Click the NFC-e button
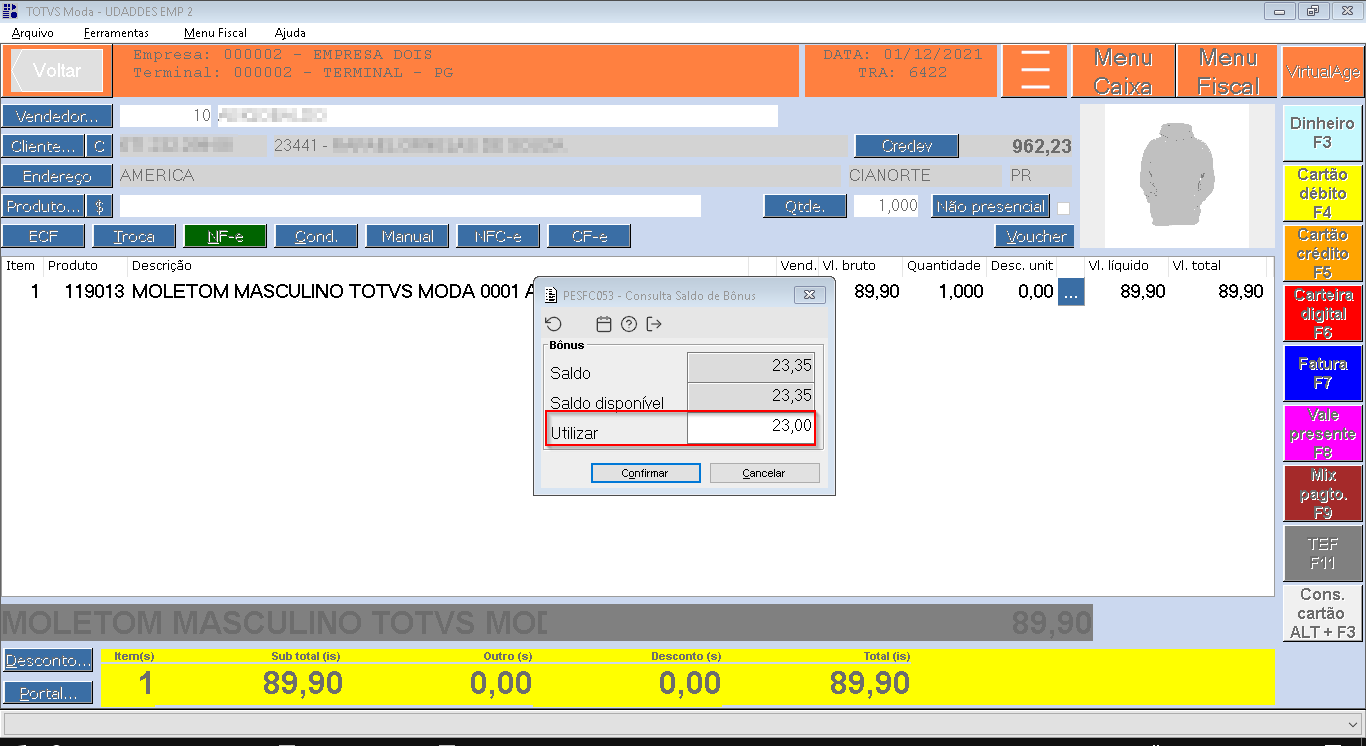The image size is (1366, 746). tap(498, 237)
